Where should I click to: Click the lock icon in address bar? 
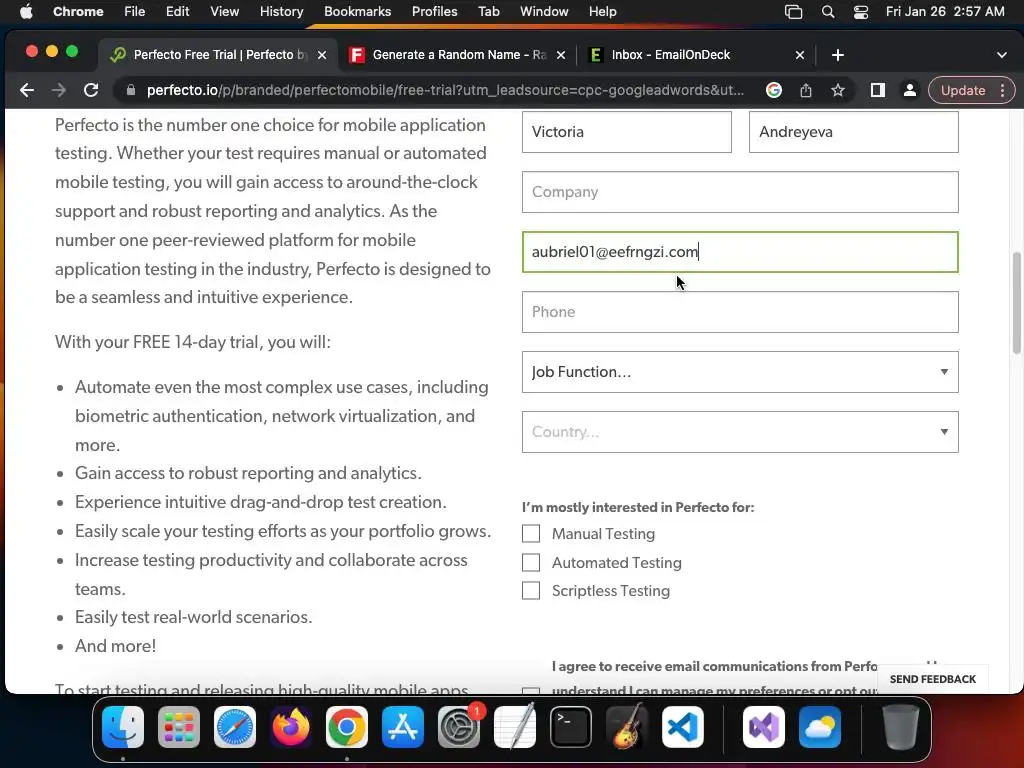[x=131, y=90]
